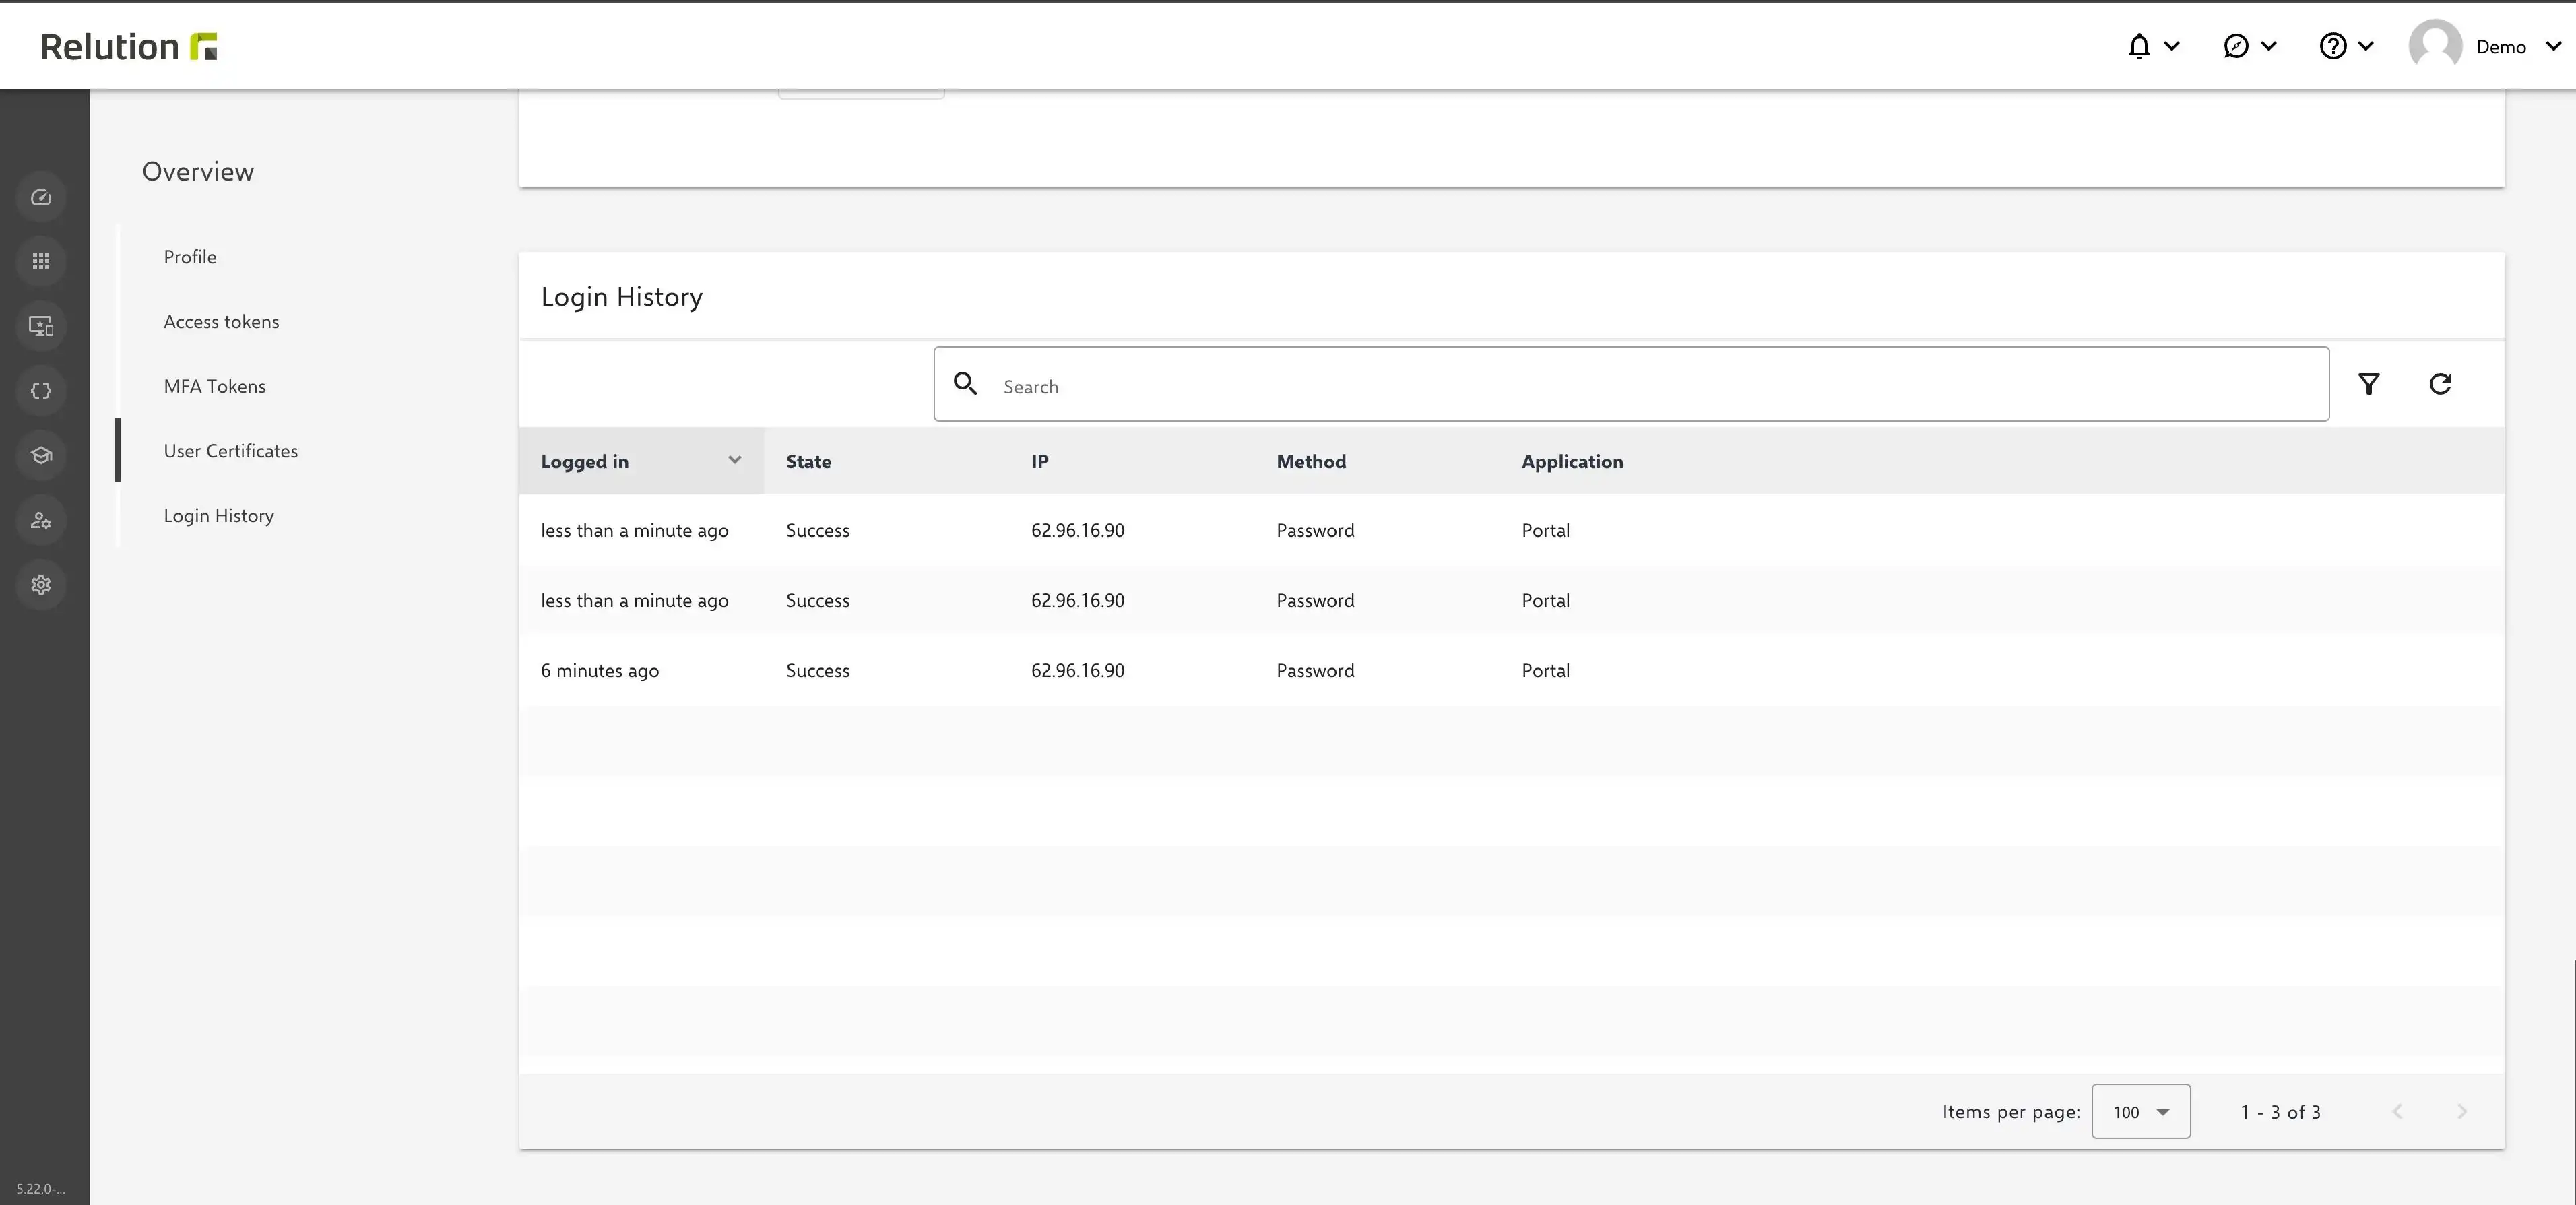Refresh the login history table
The image size is (2576, 1205).
pos(2440,384)
